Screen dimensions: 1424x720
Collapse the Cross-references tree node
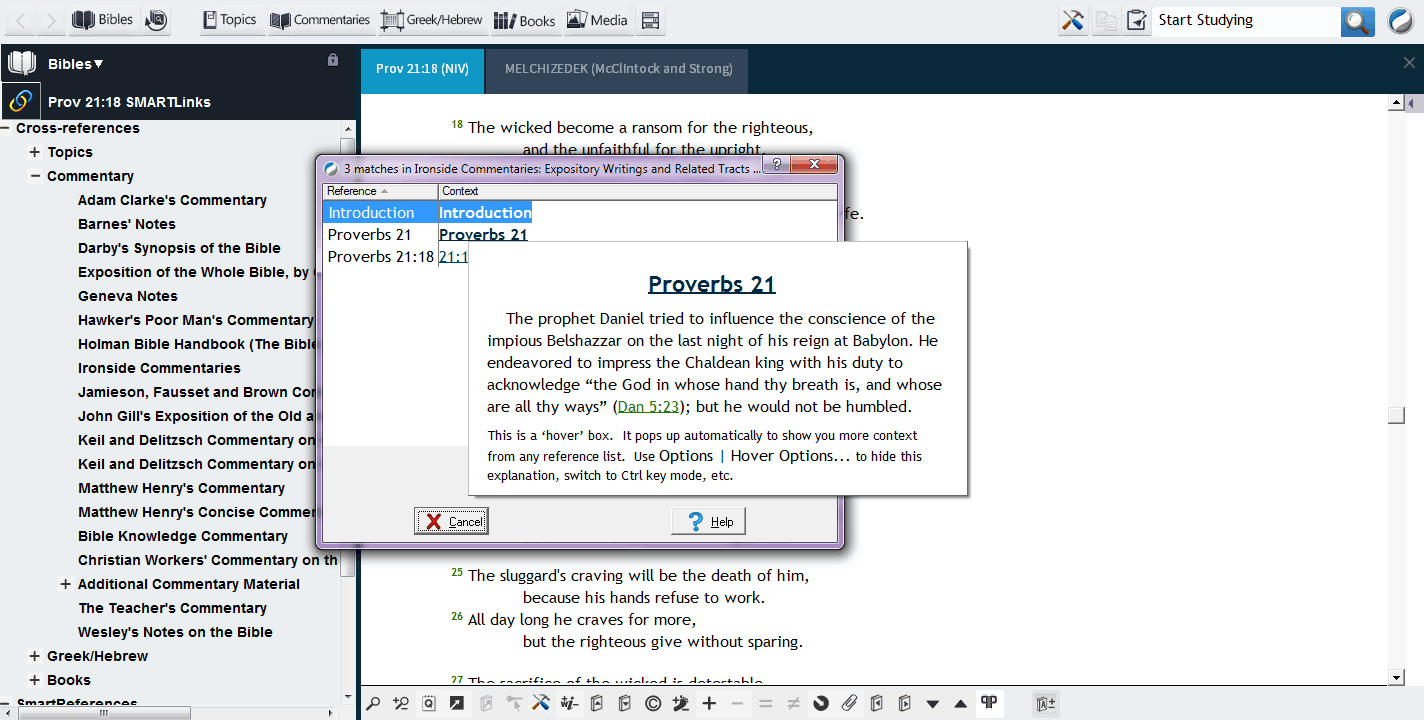pos(6,128)
